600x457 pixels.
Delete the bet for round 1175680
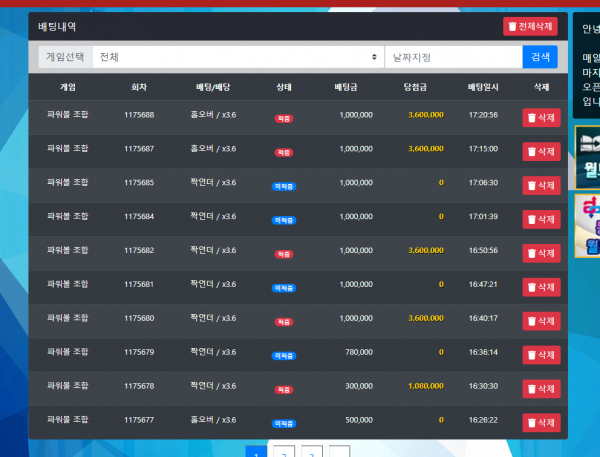pyautogui.click(x=541, y=321)
